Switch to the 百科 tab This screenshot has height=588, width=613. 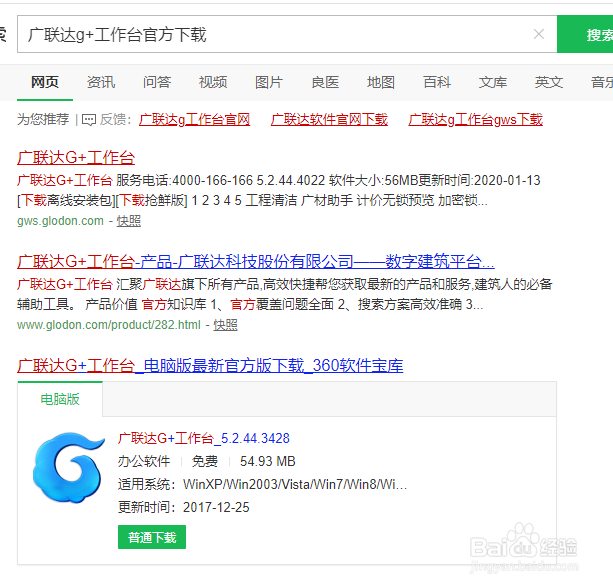click(x=437, y=82)
